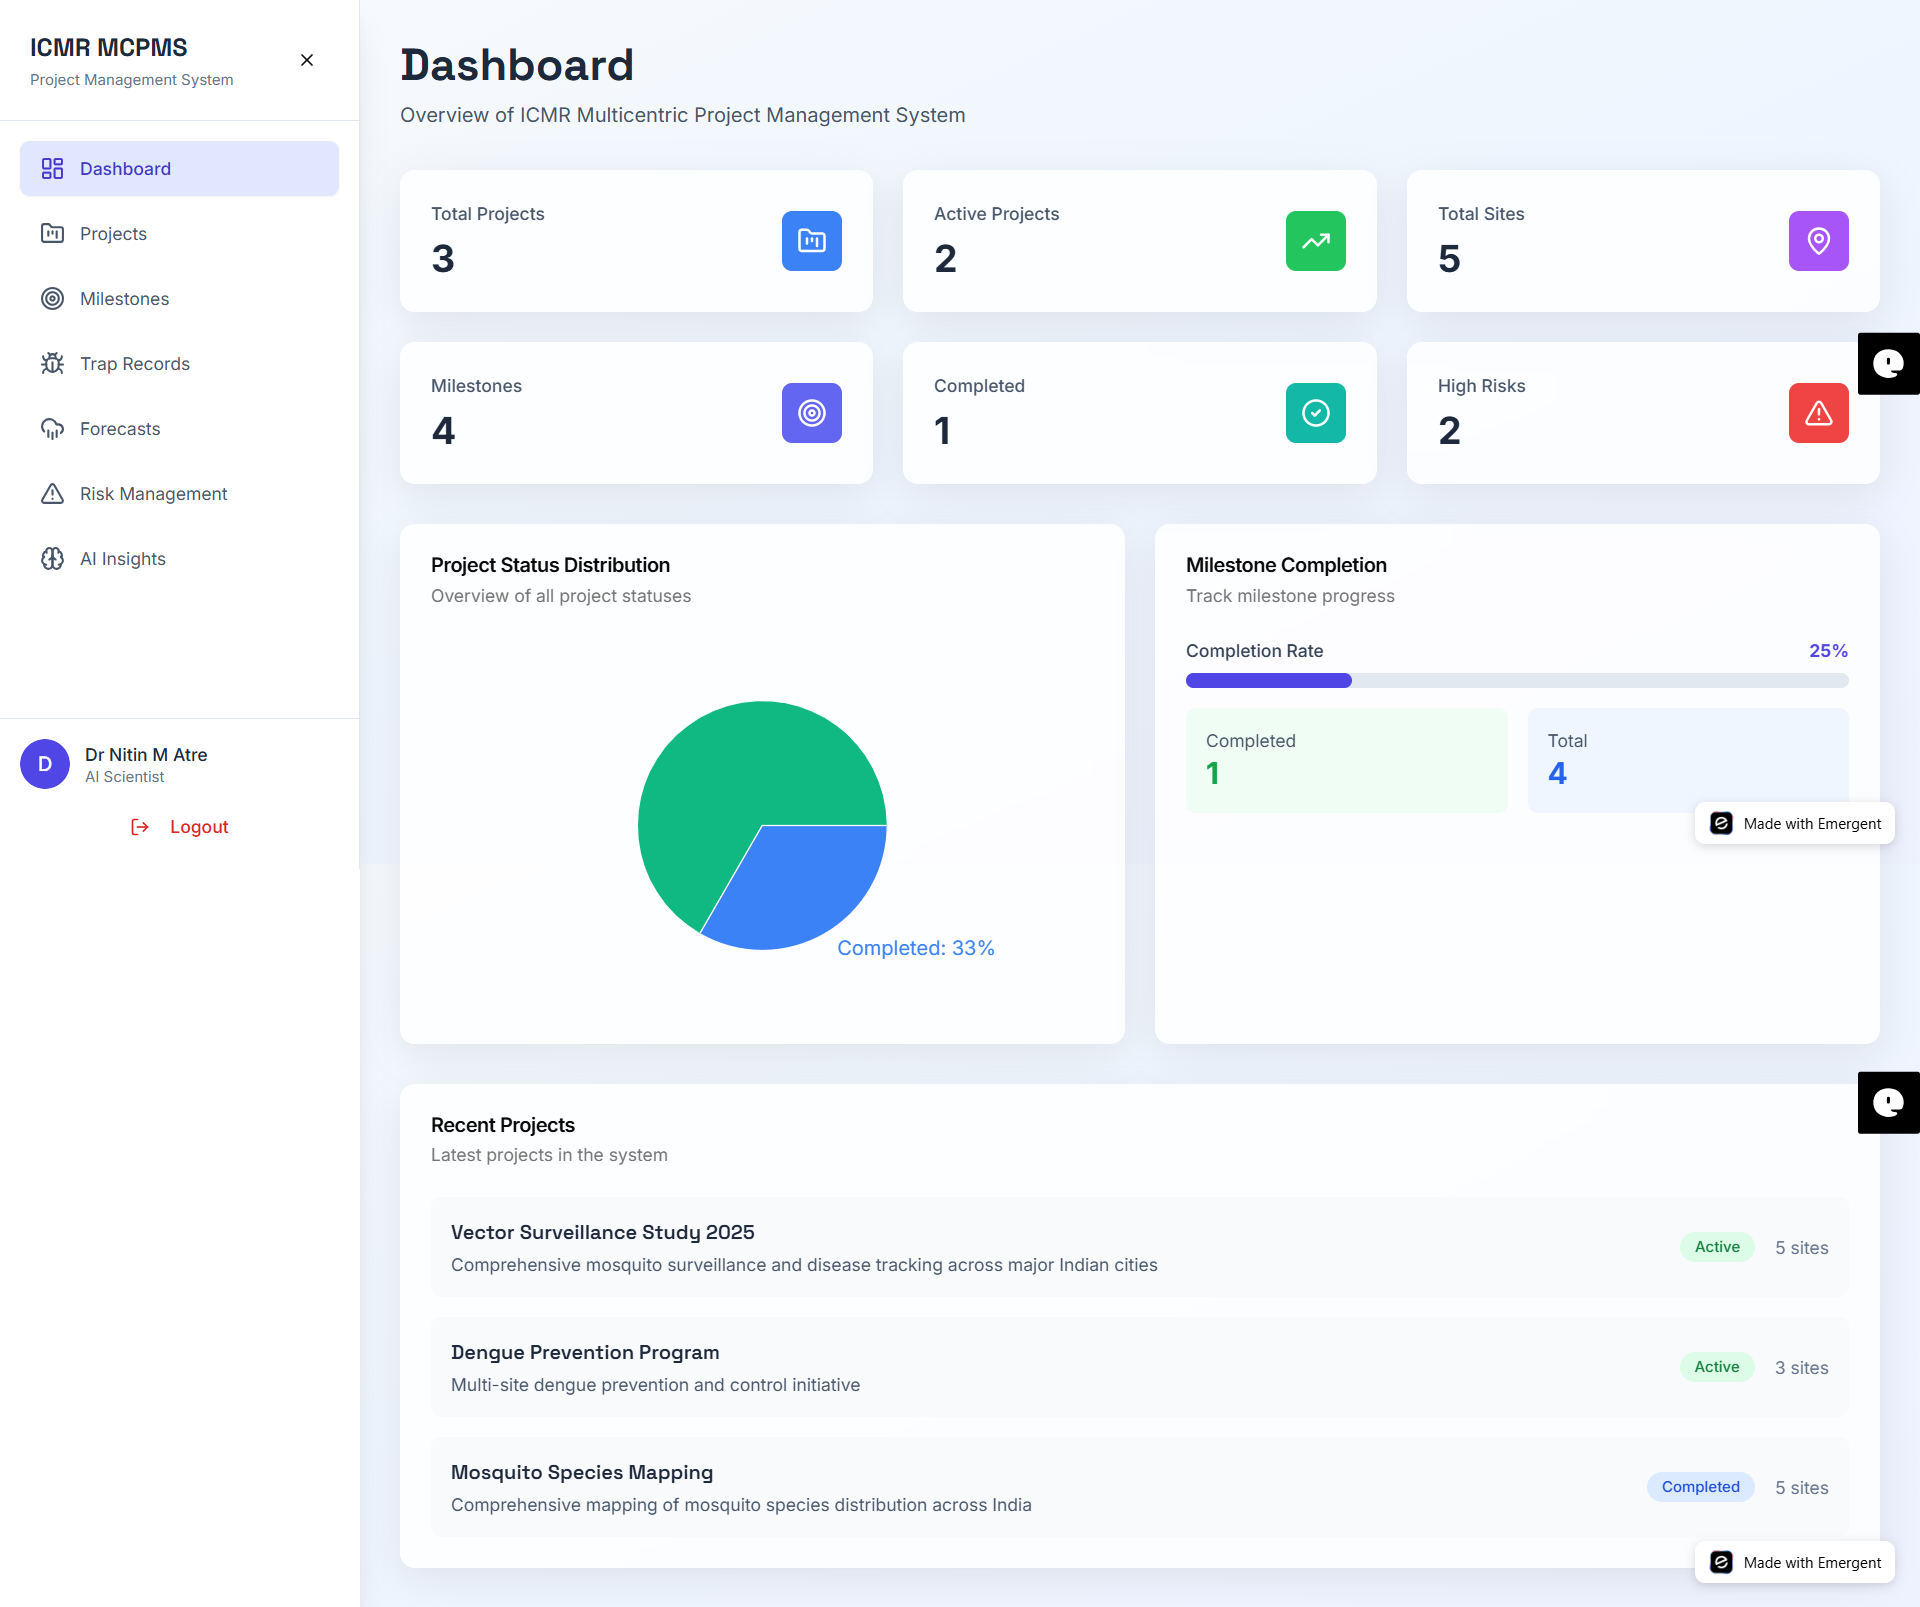Viewport: 1920px width, 1607px height.
Task: Open Trap Records in sidebar
Action: (134, 364)
